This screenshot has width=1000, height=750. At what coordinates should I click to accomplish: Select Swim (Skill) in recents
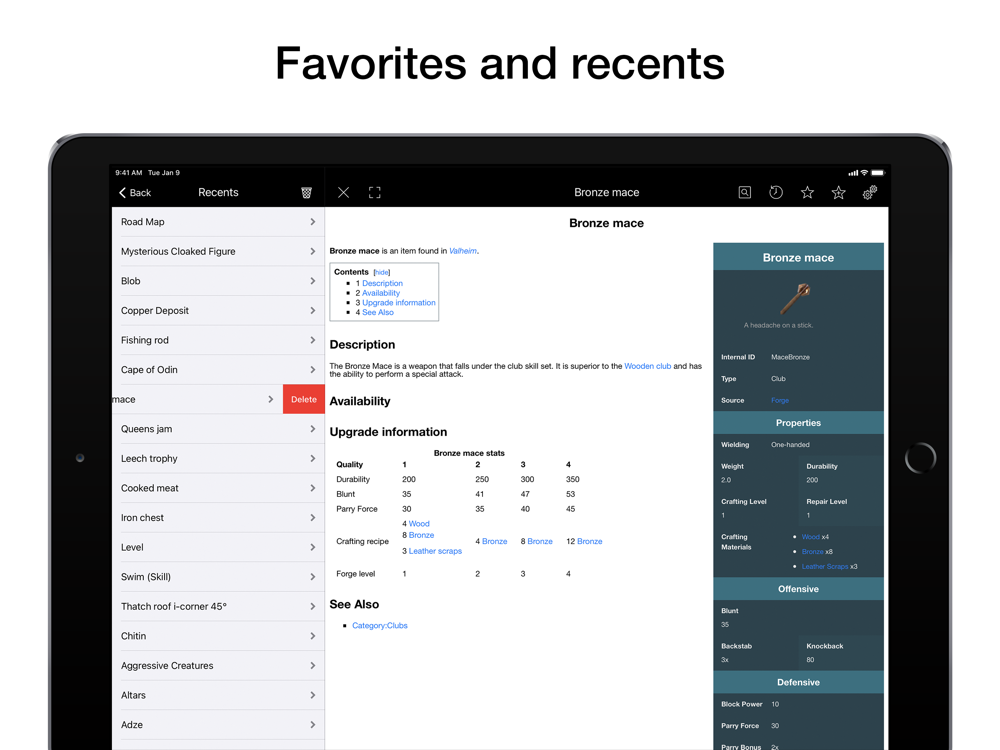coord(218,577)
